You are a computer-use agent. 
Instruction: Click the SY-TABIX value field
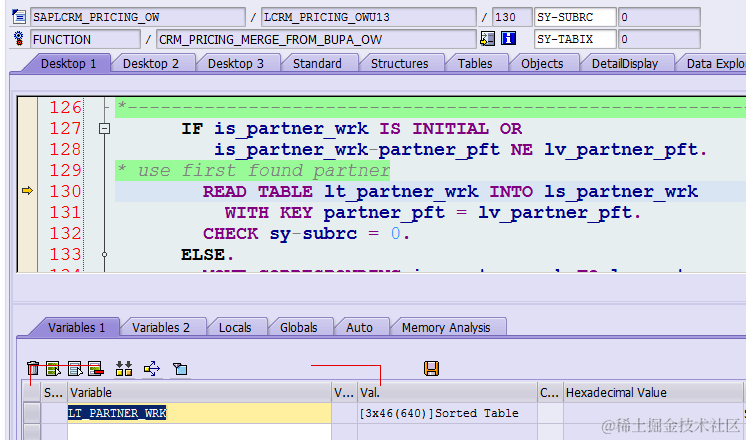click(x=659, y=39)
